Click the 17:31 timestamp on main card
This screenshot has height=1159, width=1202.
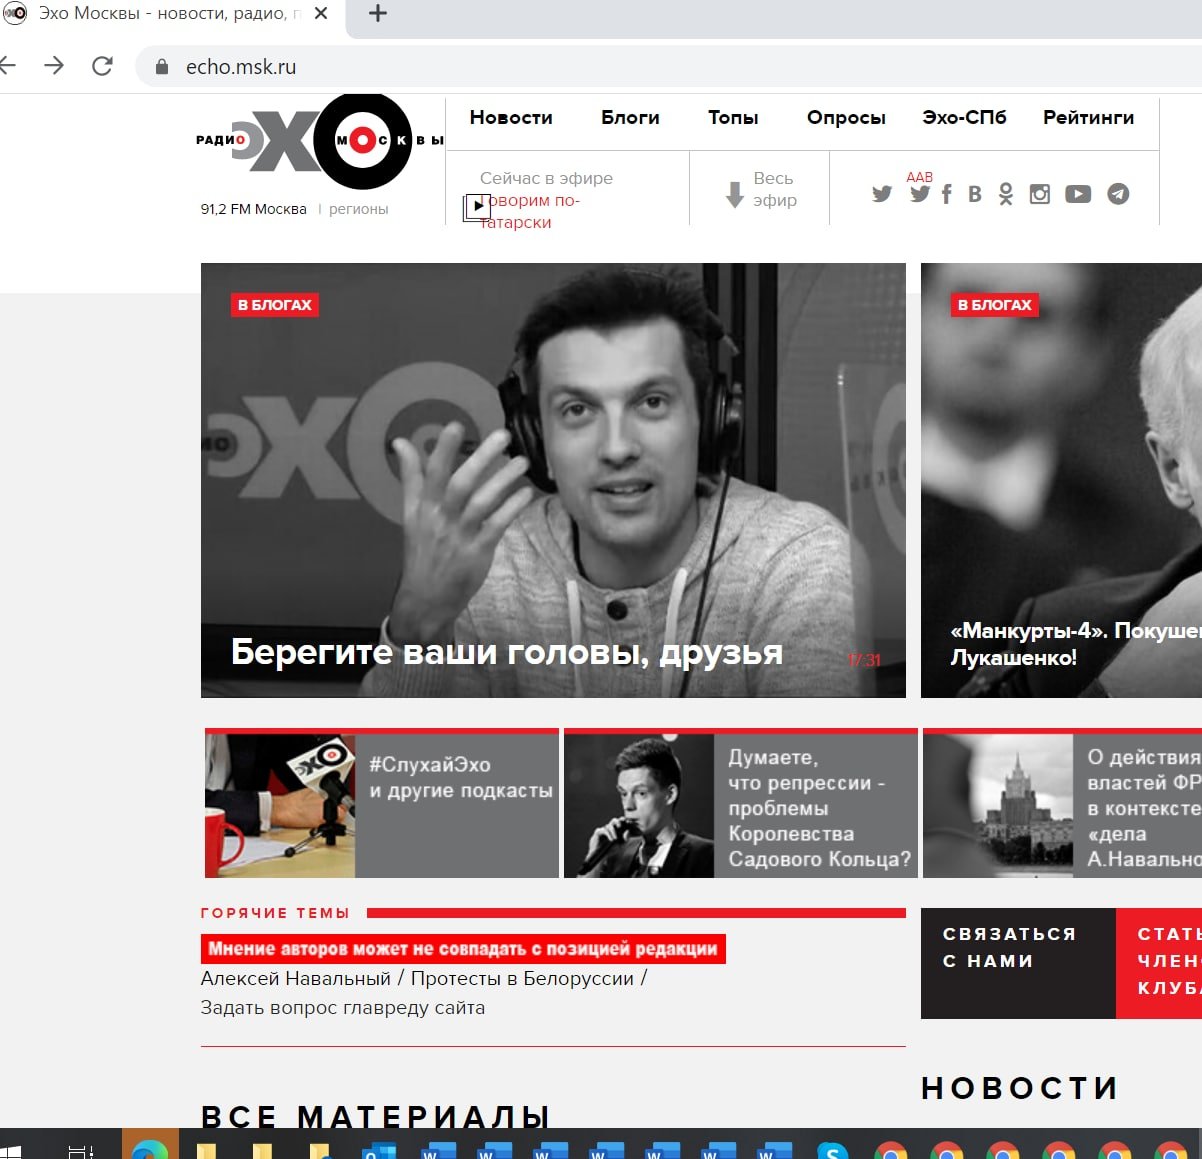pos(865,660)
